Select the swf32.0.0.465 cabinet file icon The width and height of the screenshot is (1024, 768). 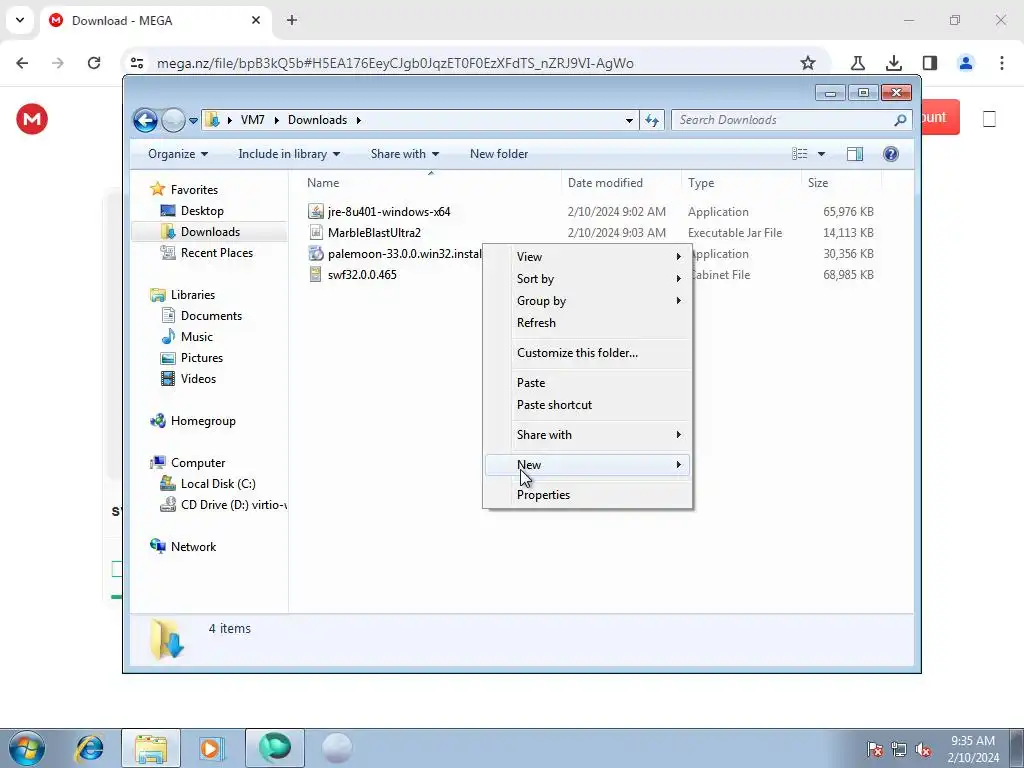tap(316, 274)
